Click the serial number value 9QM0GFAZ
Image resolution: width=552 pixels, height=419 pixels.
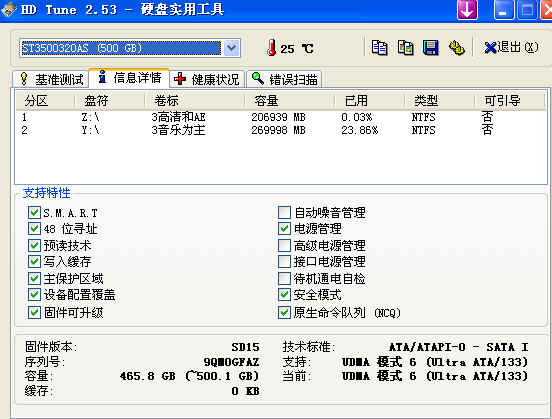[231, 362]
